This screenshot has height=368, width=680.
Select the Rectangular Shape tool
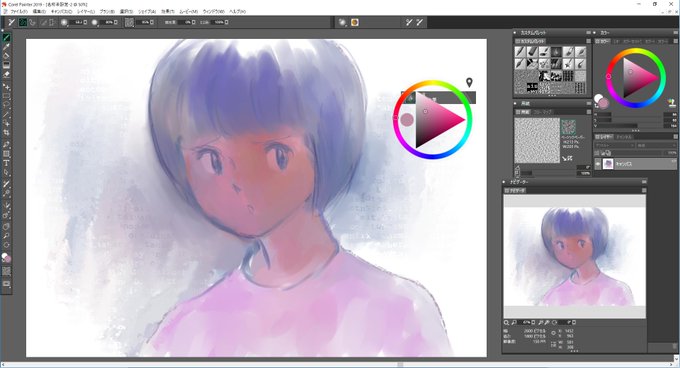pyautogui.click(x=6, y=154)
